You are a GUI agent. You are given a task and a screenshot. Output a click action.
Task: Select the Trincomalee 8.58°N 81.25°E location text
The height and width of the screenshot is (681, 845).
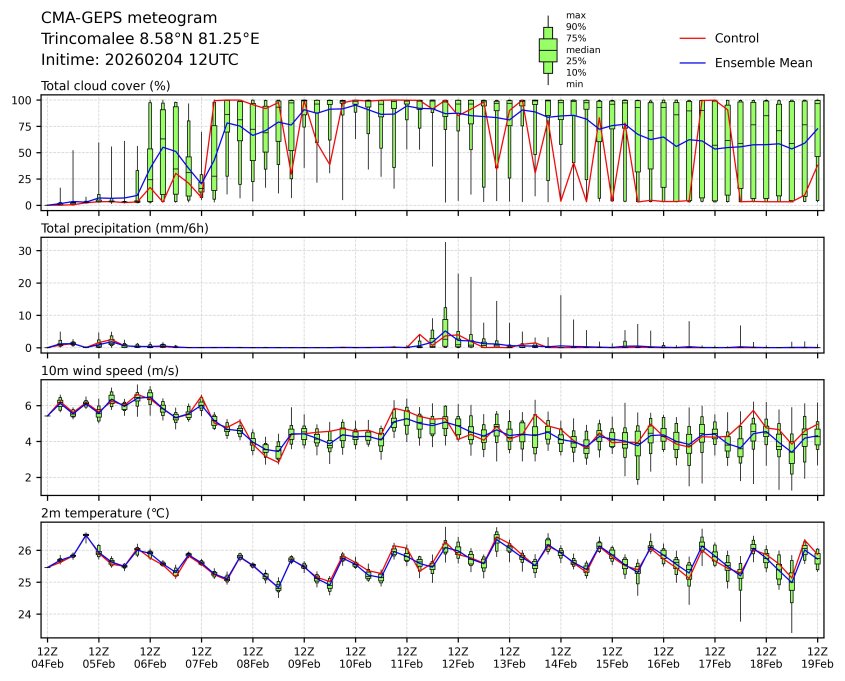pyautogui.click(x=150, y=39)
